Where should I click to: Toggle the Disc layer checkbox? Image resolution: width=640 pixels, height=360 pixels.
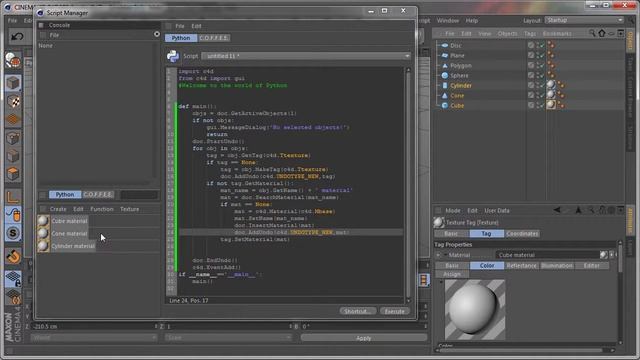pos(531,45)
